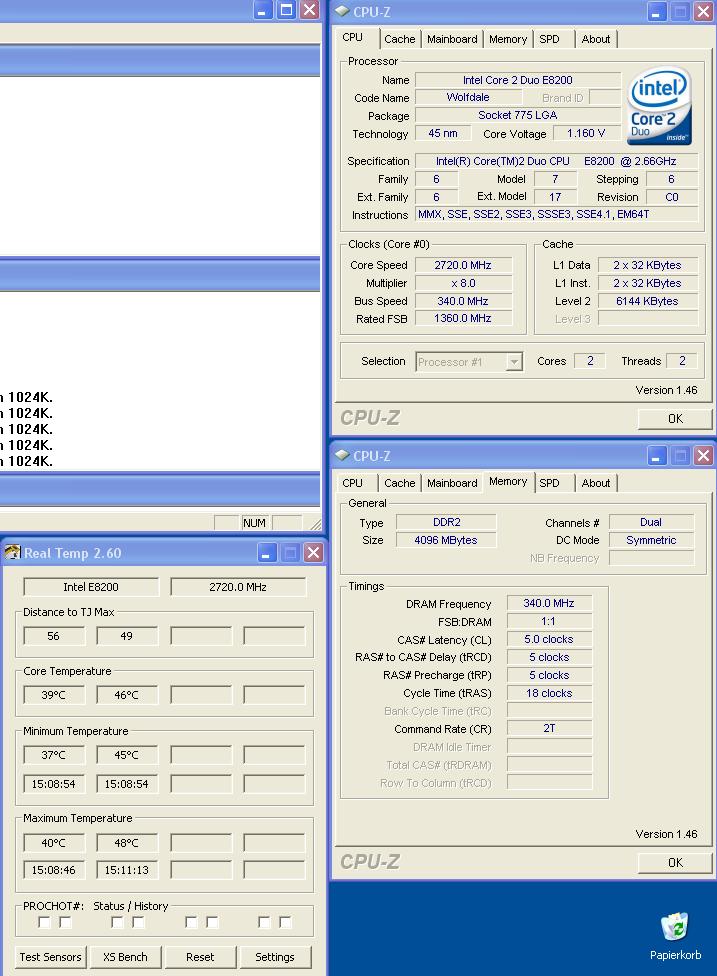Viewport: 717px width, 976px height.
Task: Toggle second checkbox of third PROCHOT# pair
Action: click(212, 922)
